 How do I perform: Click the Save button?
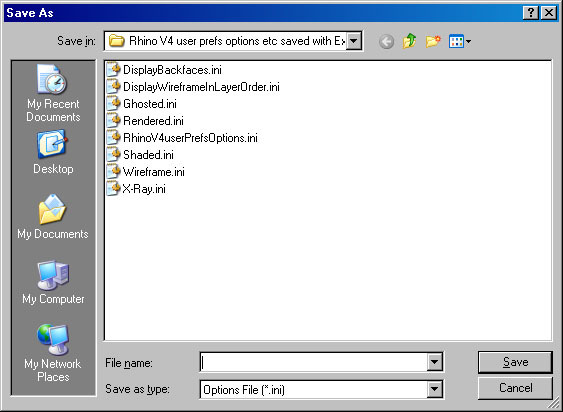pyautogui.click(x=515, y=362)
